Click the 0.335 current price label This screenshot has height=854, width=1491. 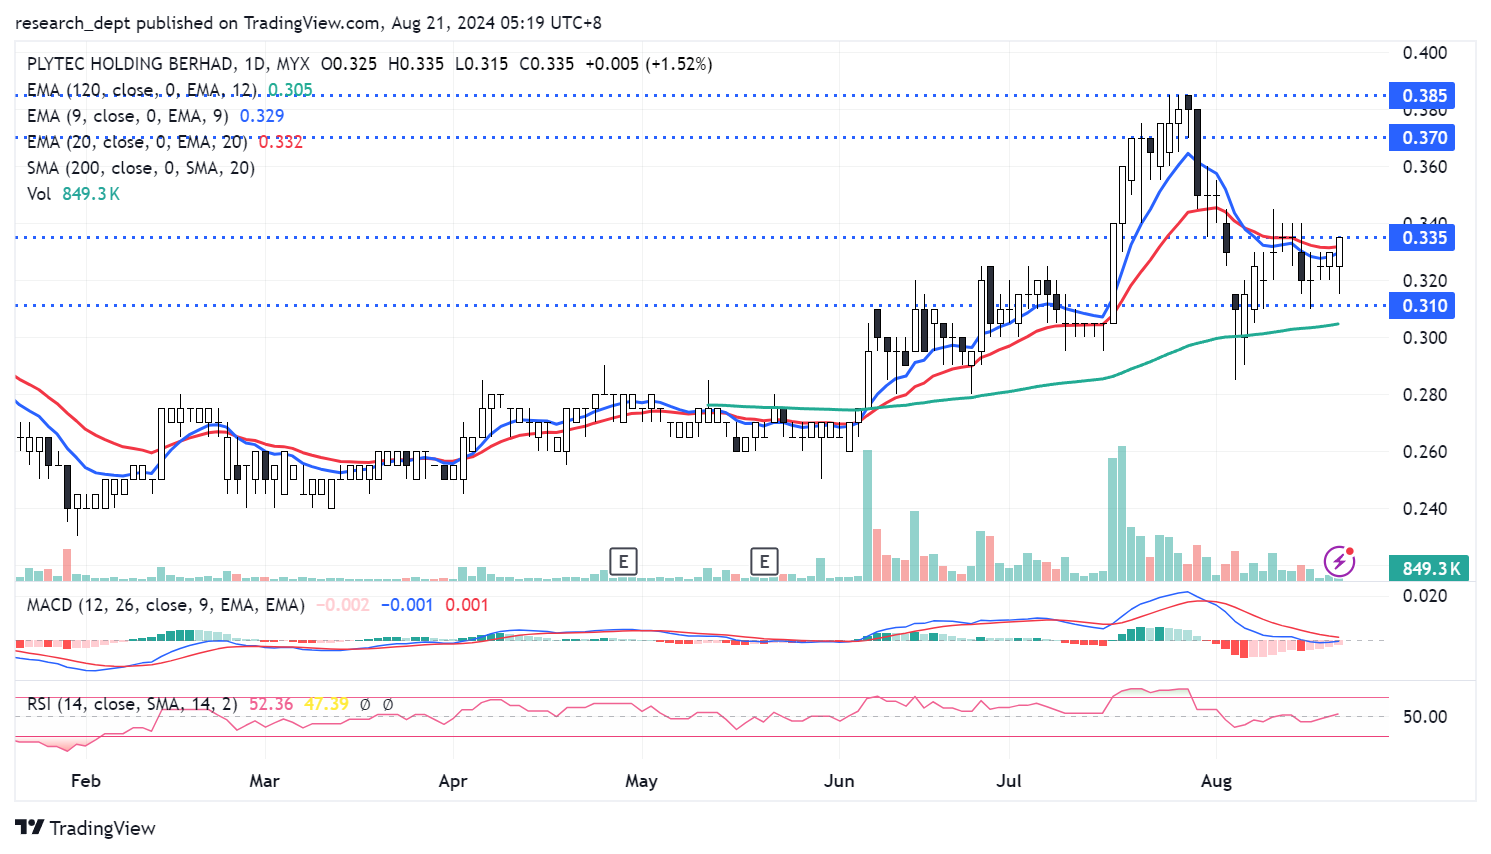1423,238
